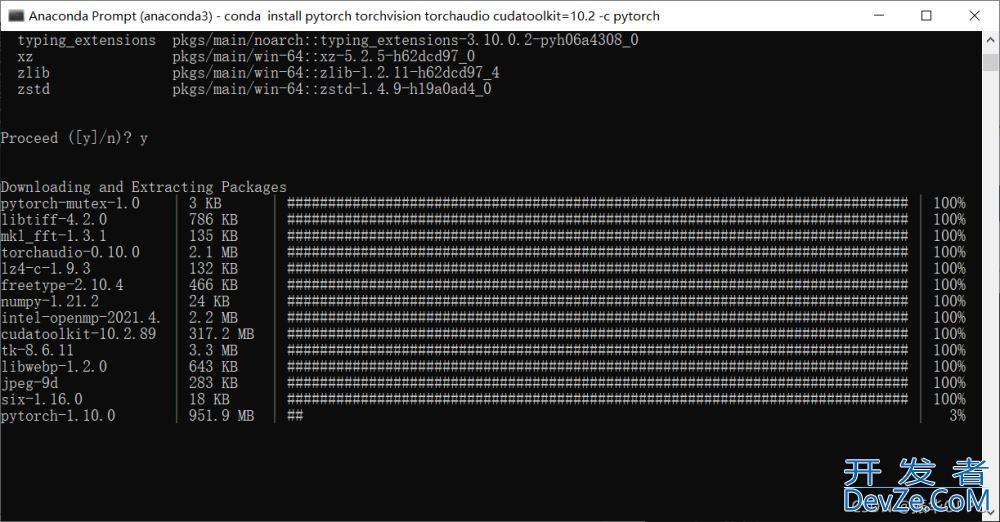Image resolution: width=1000 pixels, height=522 pixels.
Task: Click the 100% value on the six-1.16.0 row
Action: (x=950, y=399)
